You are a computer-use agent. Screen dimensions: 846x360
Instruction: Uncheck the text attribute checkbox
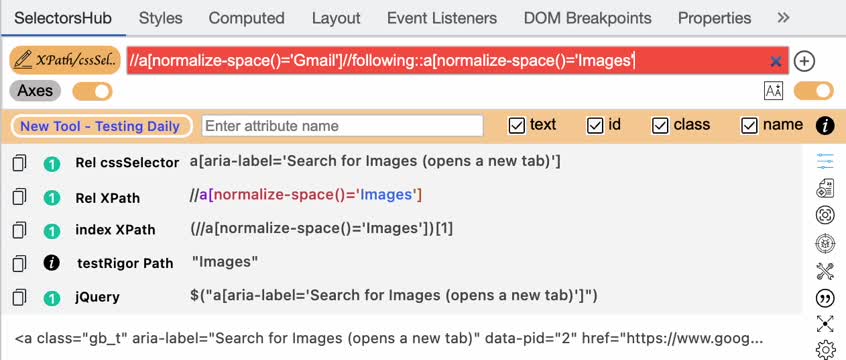[517, 126]
